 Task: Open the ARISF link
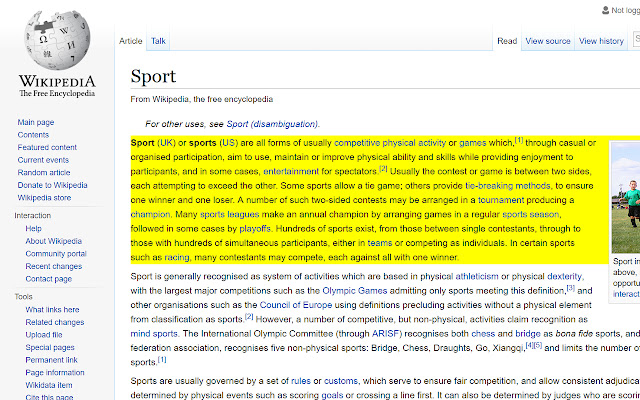click(385, 333)
